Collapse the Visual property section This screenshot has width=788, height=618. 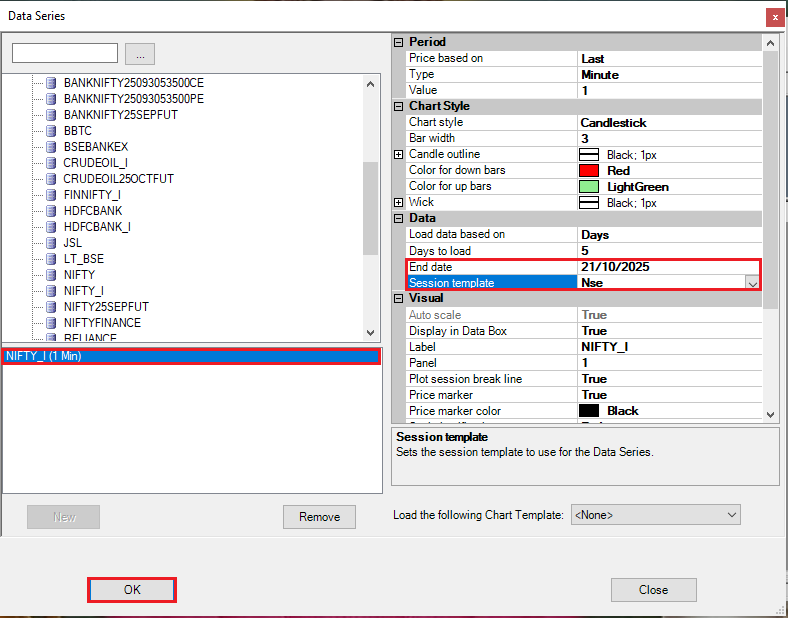[399, 298]
